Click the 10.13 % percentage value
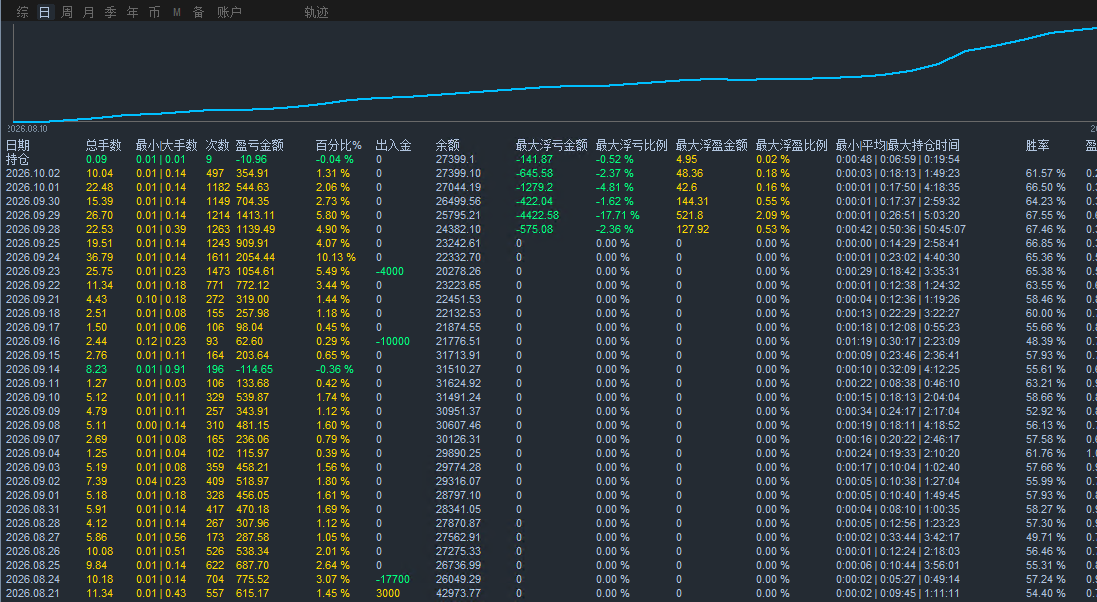The width and height of the screenshot is (1097, 602). 336,258
